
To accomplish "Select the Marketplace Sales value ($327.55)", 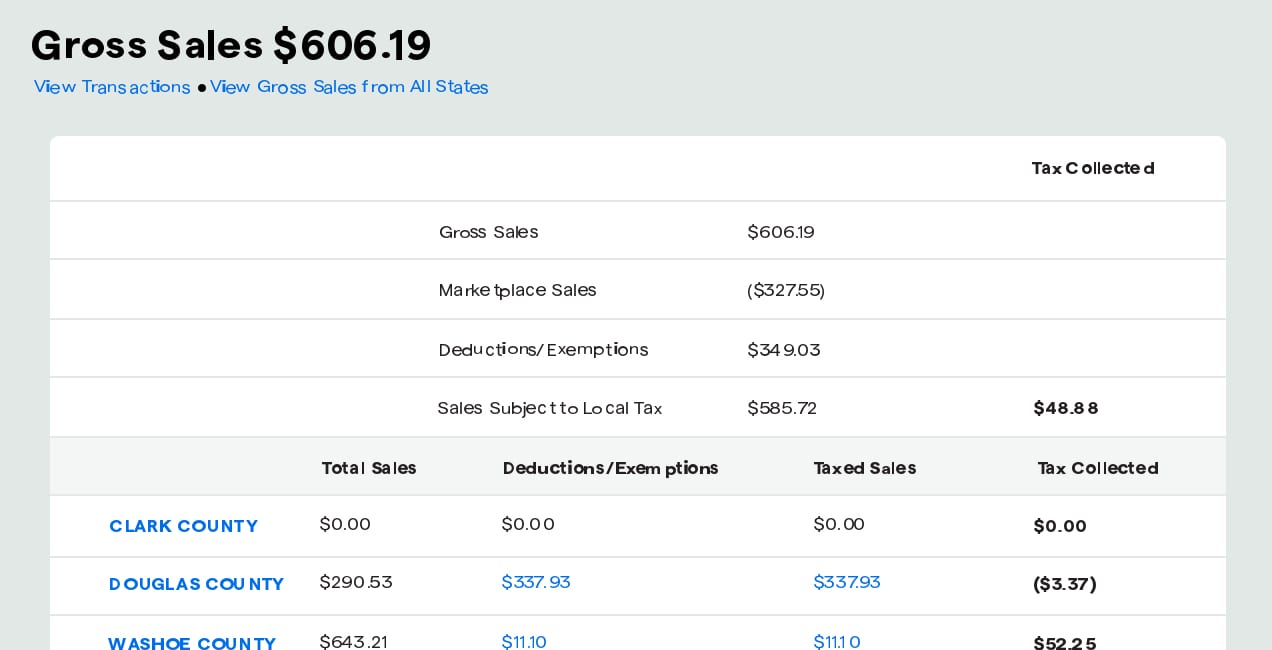I will pyautogui.click(x=786, y=290).
